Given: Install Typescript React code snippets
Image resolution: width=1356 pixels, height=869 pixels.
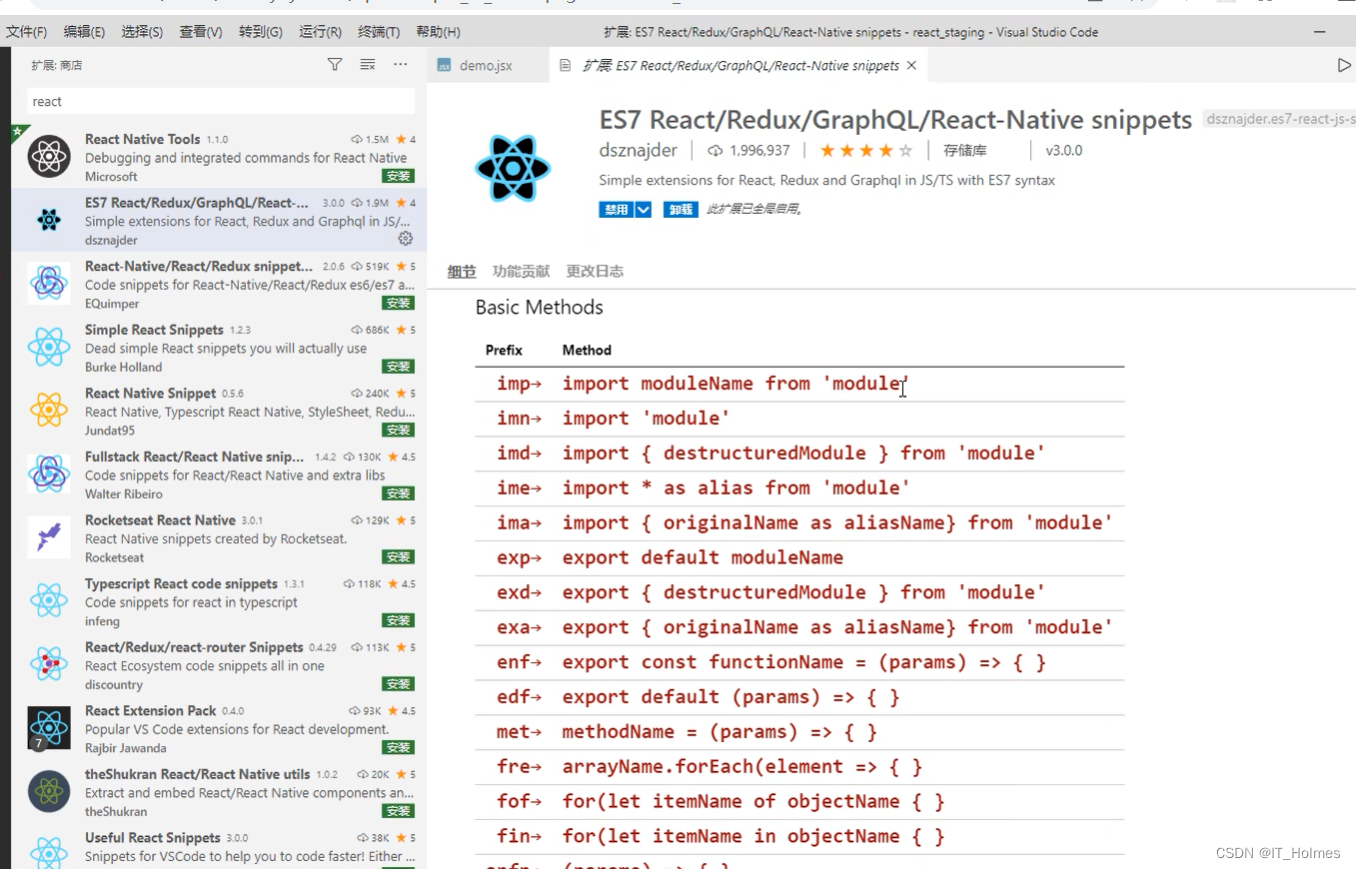Looking at the screenshot, I should pyautogui.click(x=398, y=620).
